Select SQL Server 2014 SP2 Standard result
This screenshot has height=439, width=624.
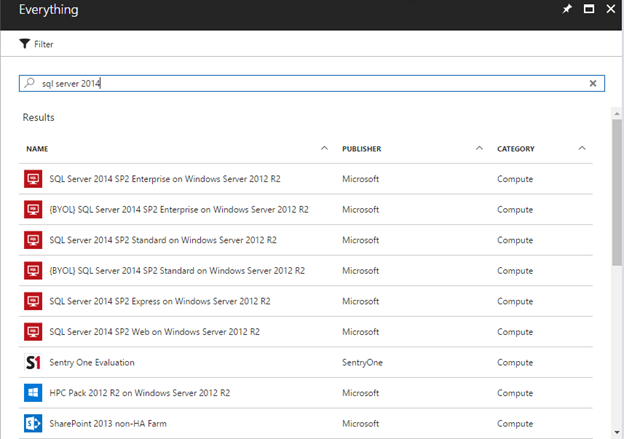(x=162, y=240)
